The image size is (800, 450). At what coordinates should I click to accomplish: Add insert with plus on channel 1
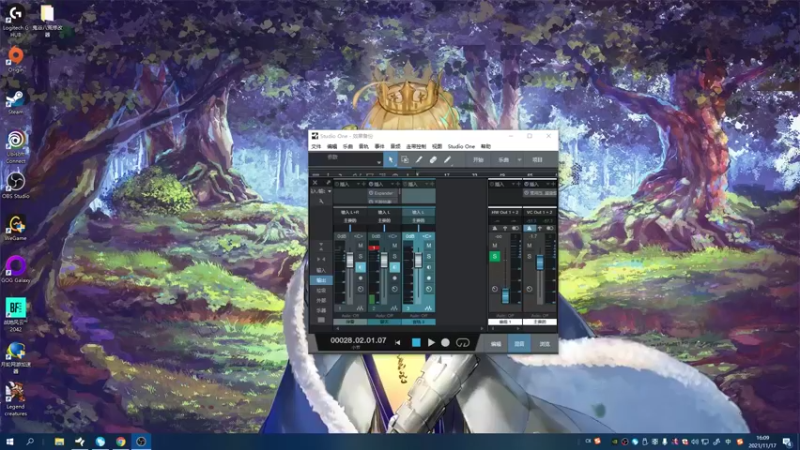pos(364,184)
